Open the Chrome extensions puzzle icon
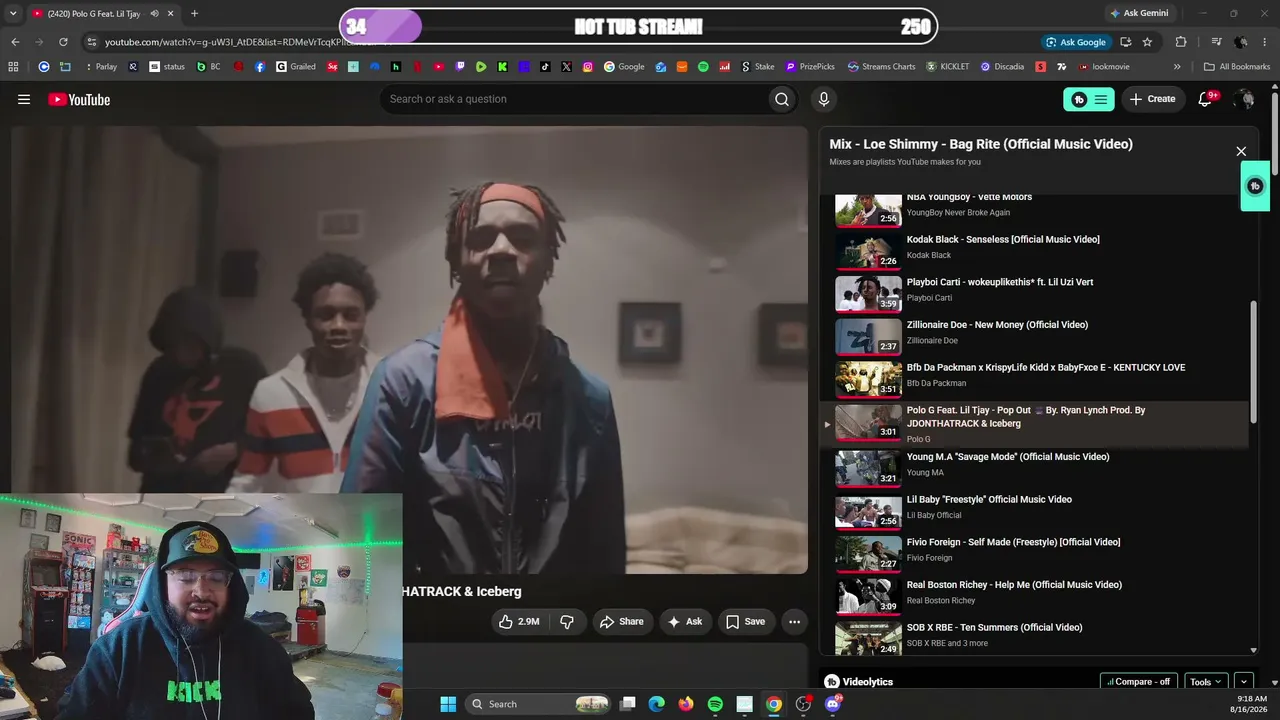The height and width of the screenshot is (720, 1280). (x=1181, y=42)
